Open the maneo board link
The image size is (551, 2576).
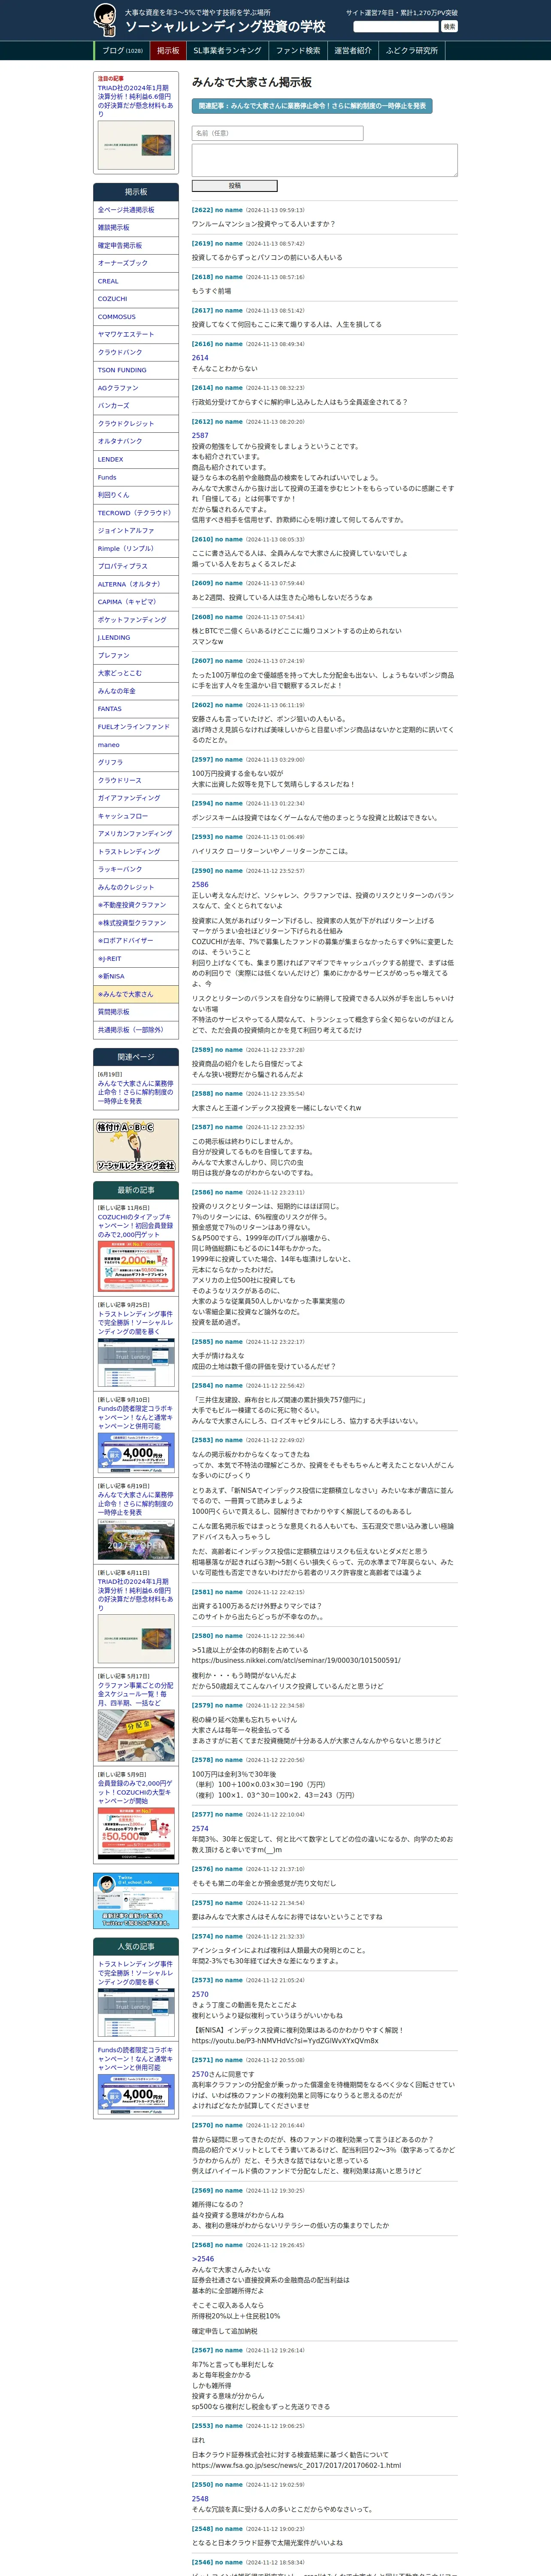136,745
